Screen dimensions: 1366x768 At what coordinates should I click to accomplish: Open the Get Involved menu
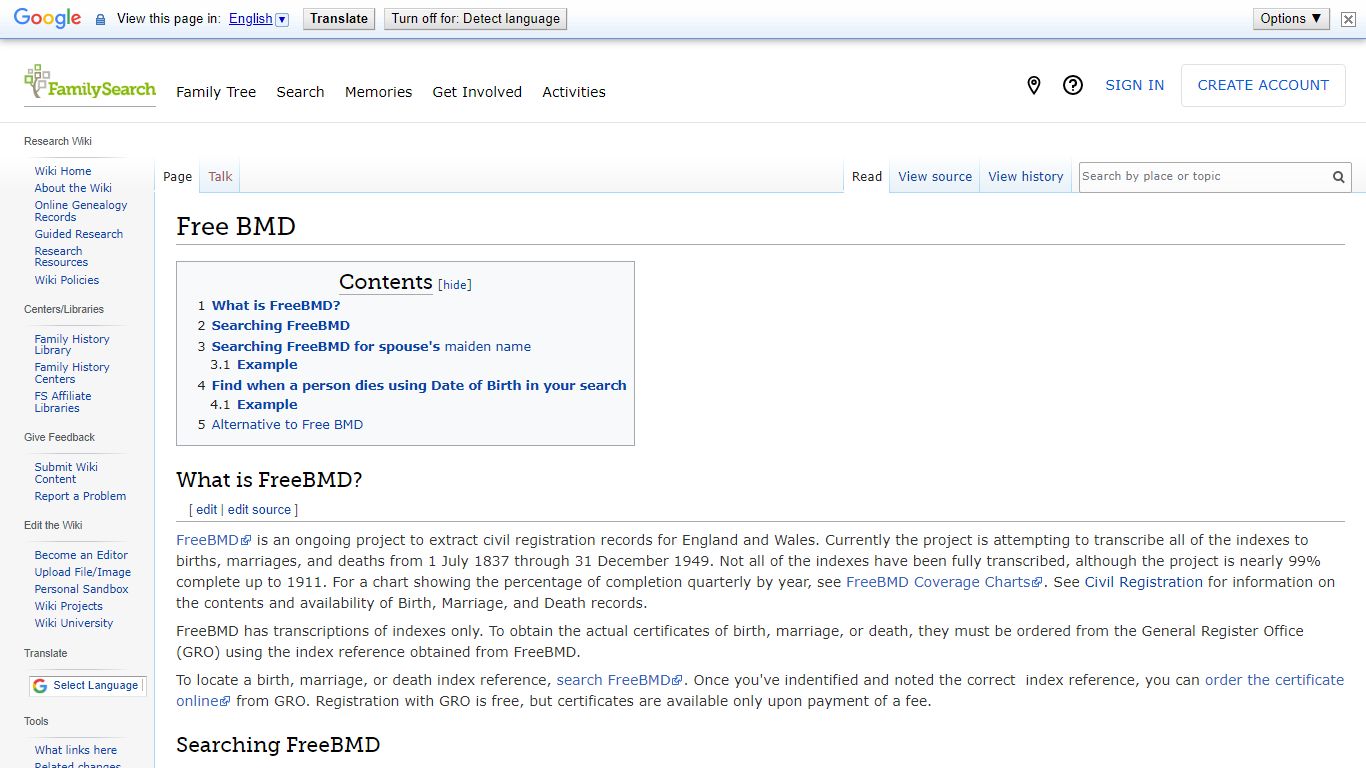point(477,92)
